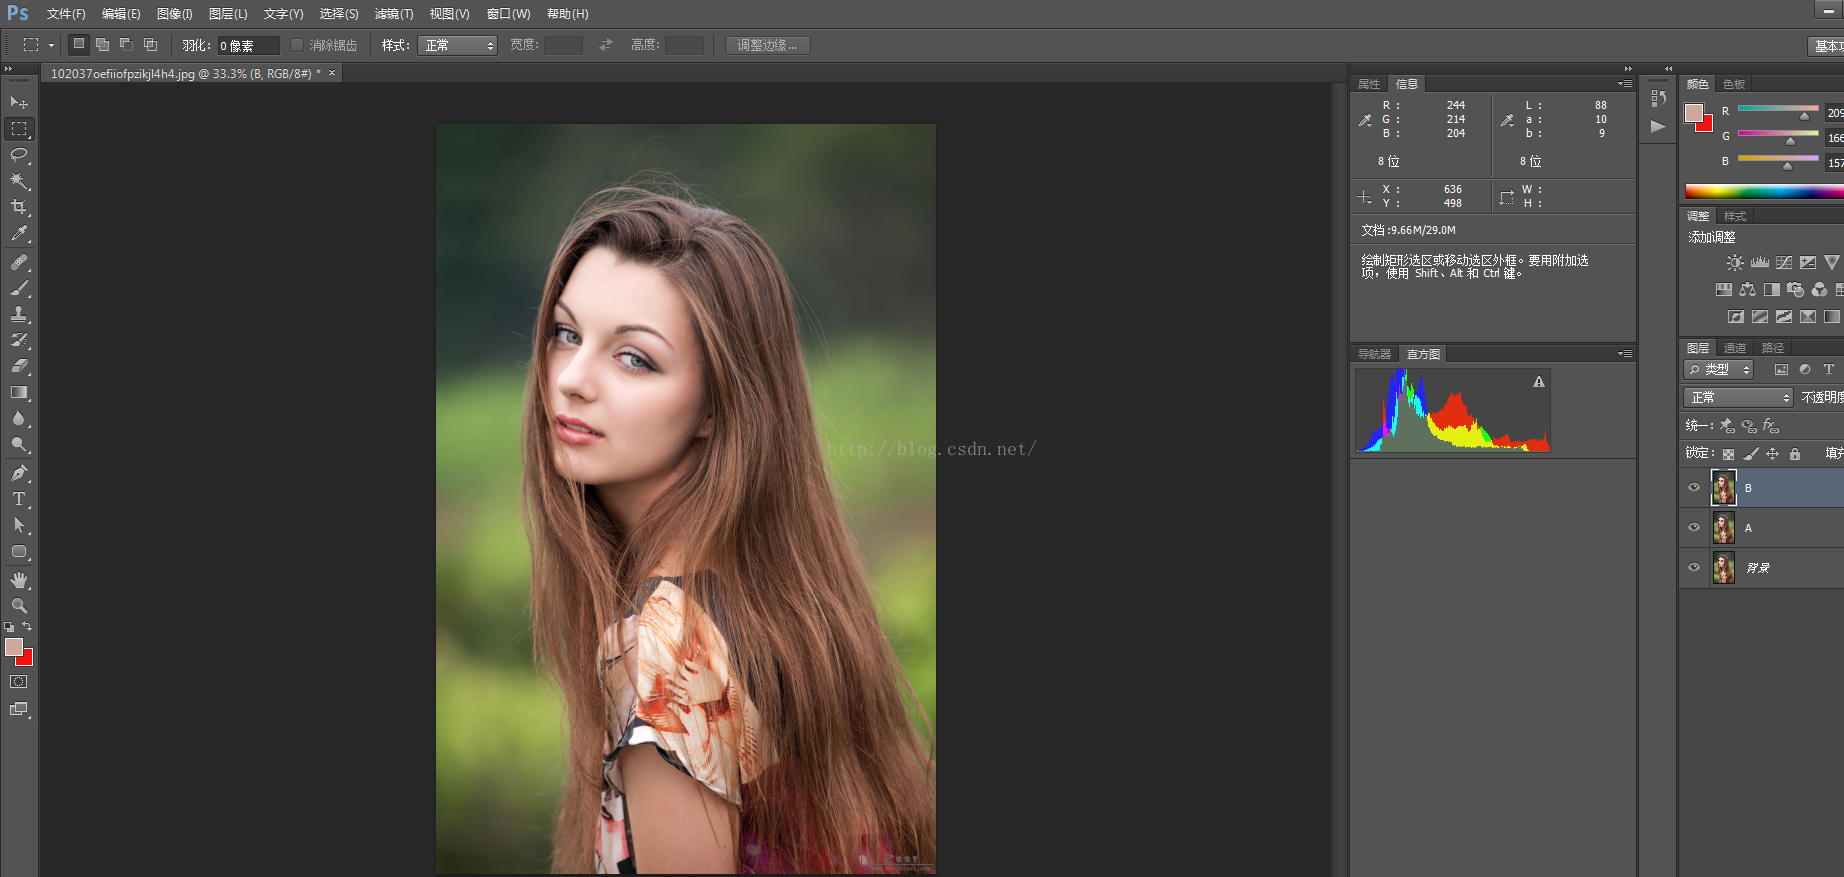Select the Horizontal Type tool

click(19, 499)
